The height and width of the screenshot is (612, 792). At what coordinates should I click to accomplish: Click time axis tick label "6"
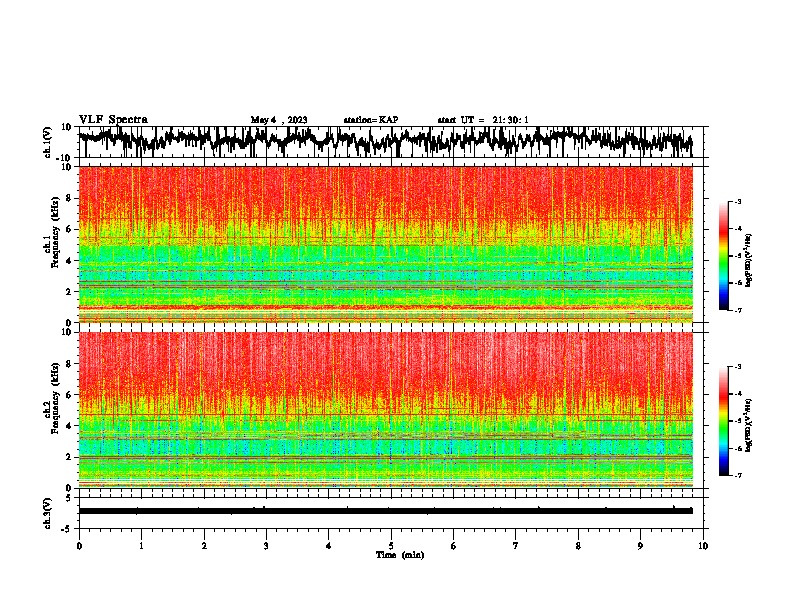(x=454, y=546)
